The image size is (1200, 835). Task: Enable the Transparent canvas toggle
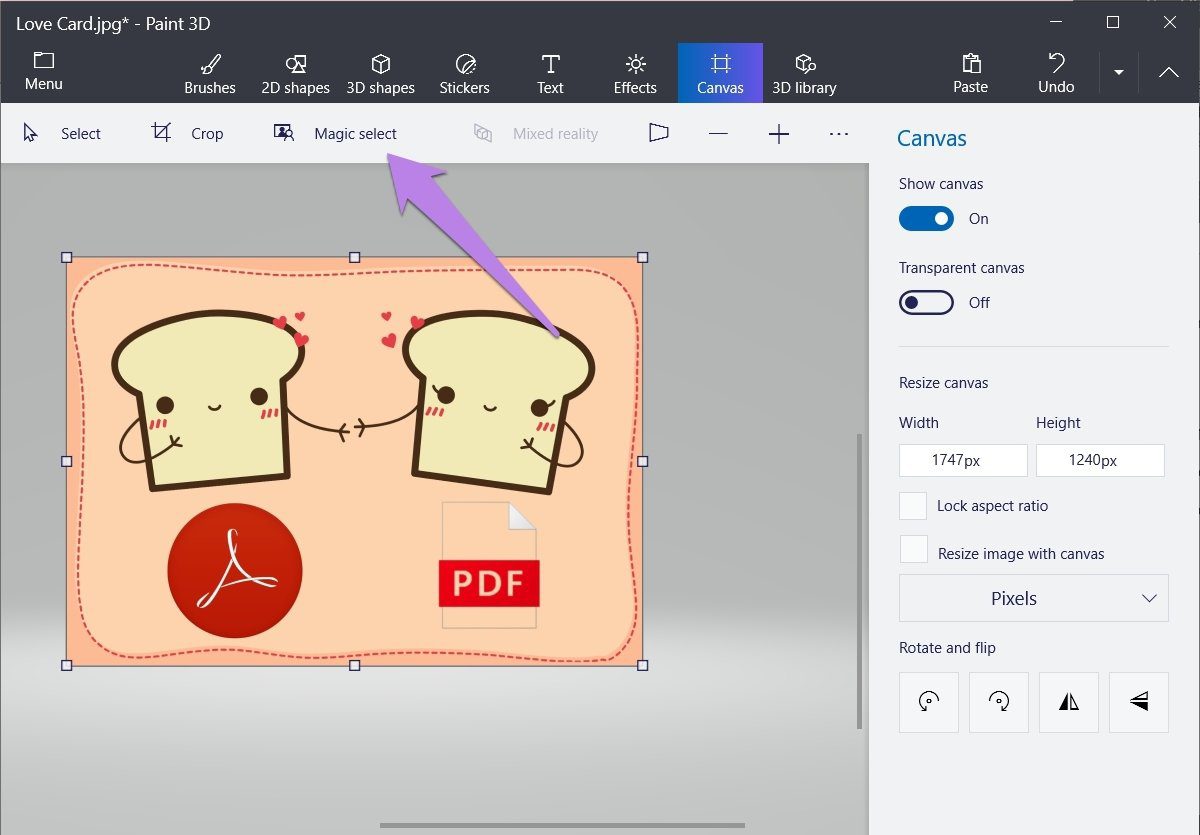click(926, 302)
